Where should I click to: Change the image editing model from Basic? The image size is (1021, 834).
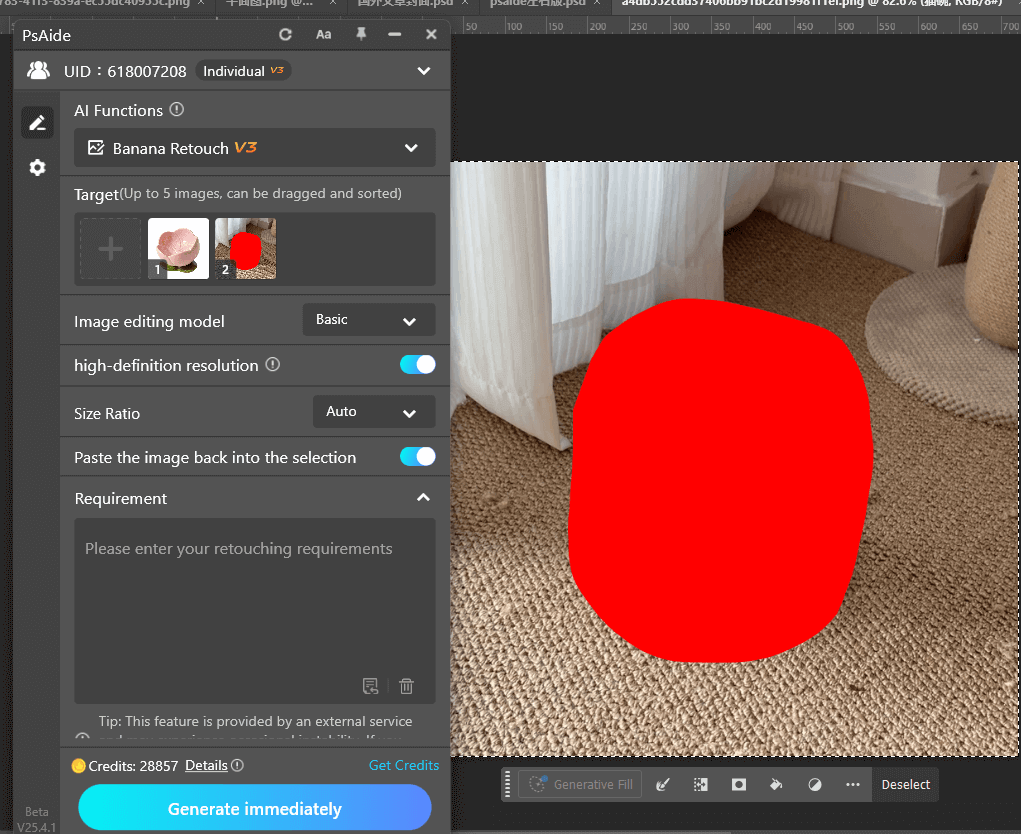click(368, 320)
